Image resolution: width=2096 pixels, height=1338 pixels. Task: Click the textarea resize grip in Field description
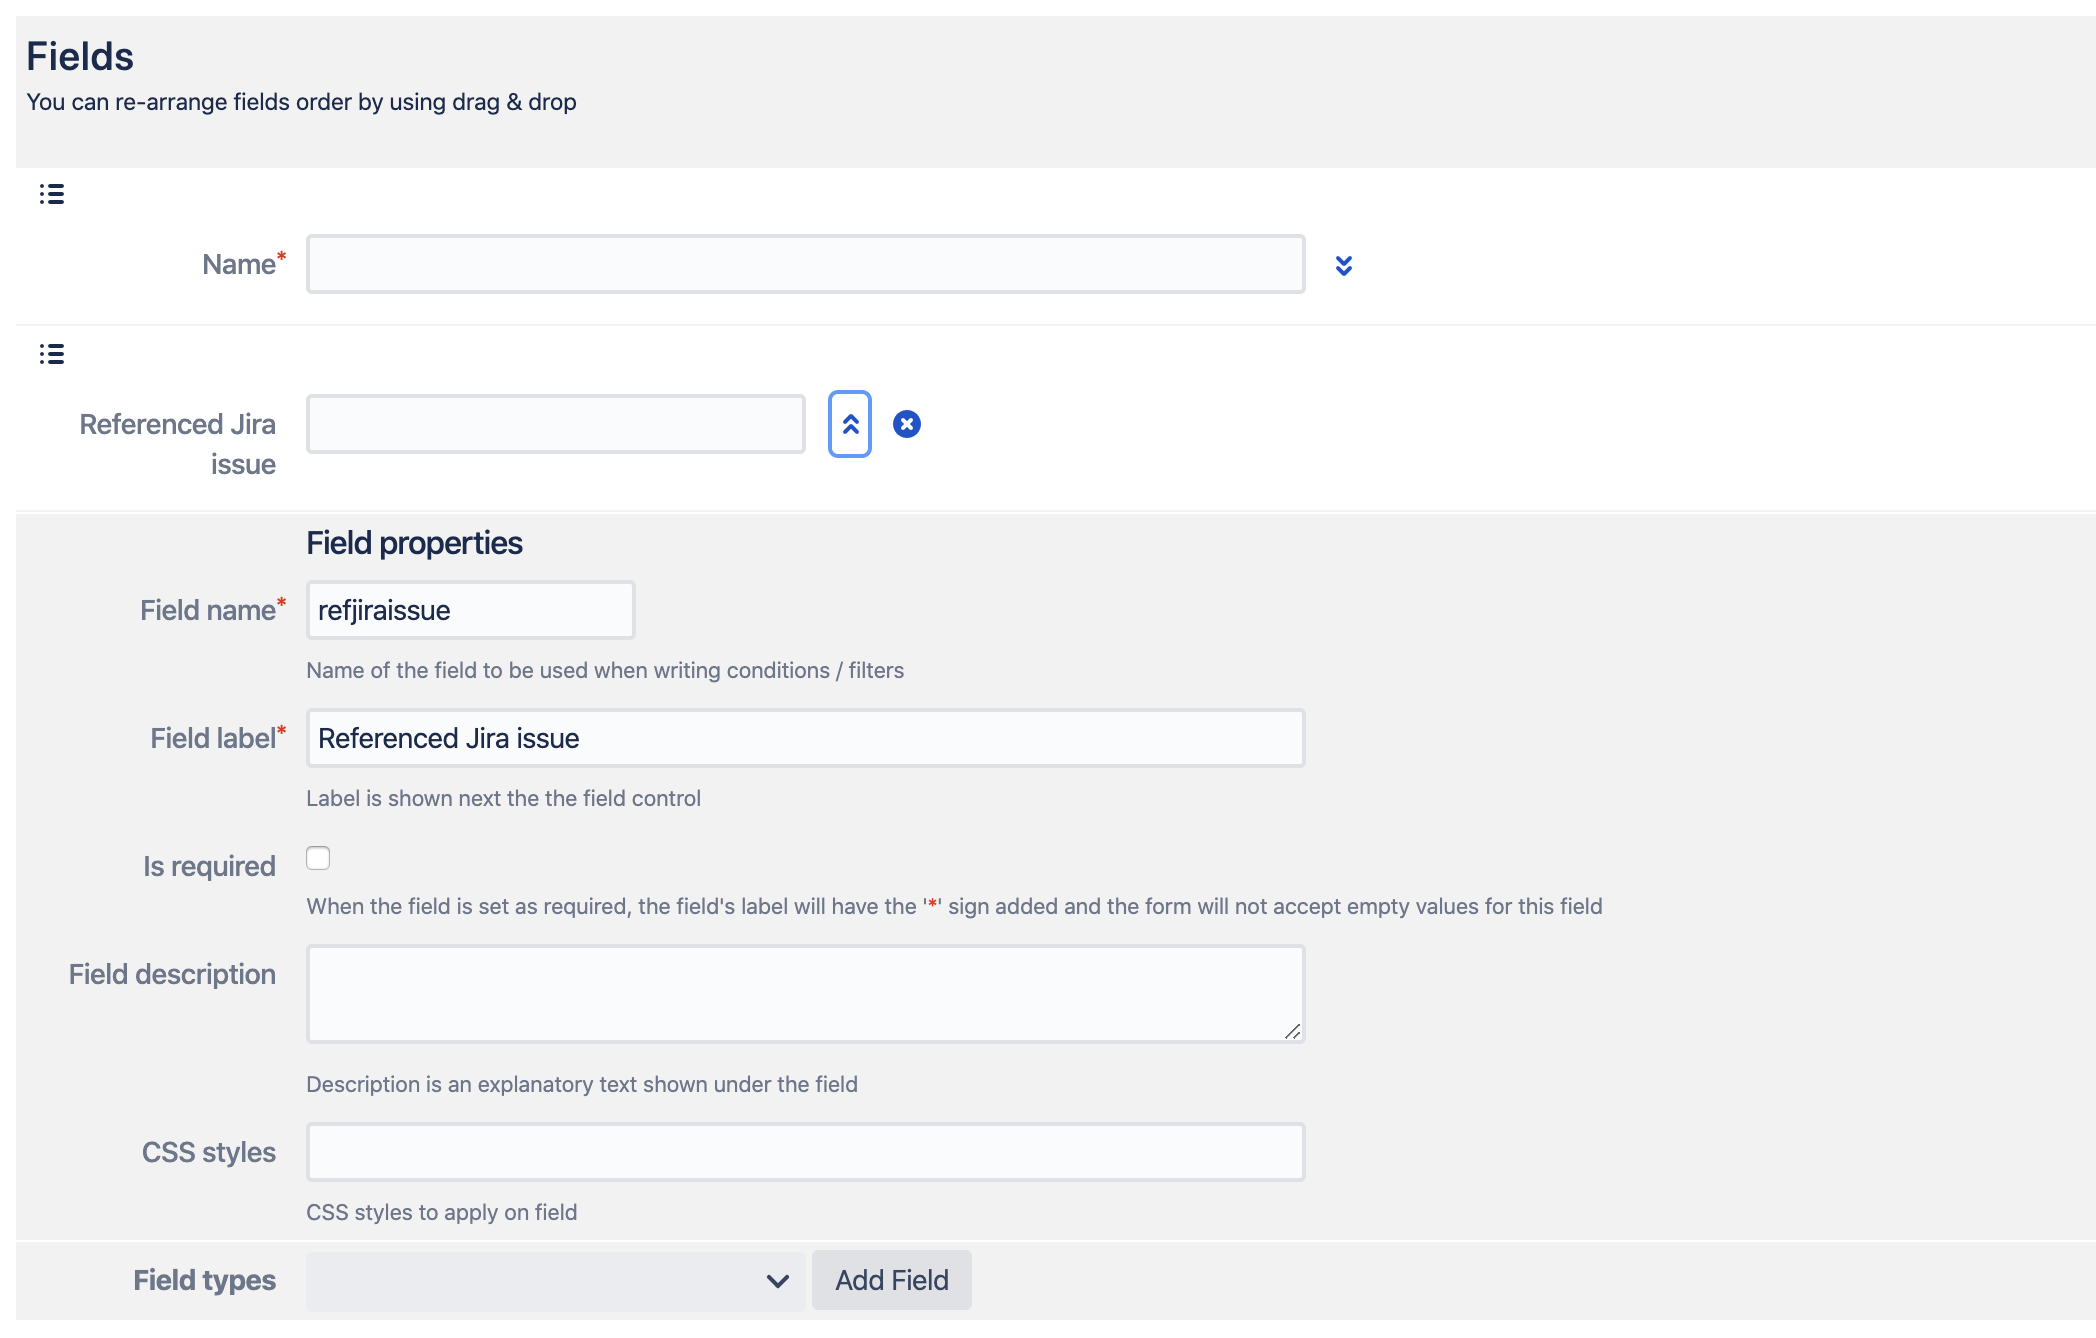coord(1293,1031)
